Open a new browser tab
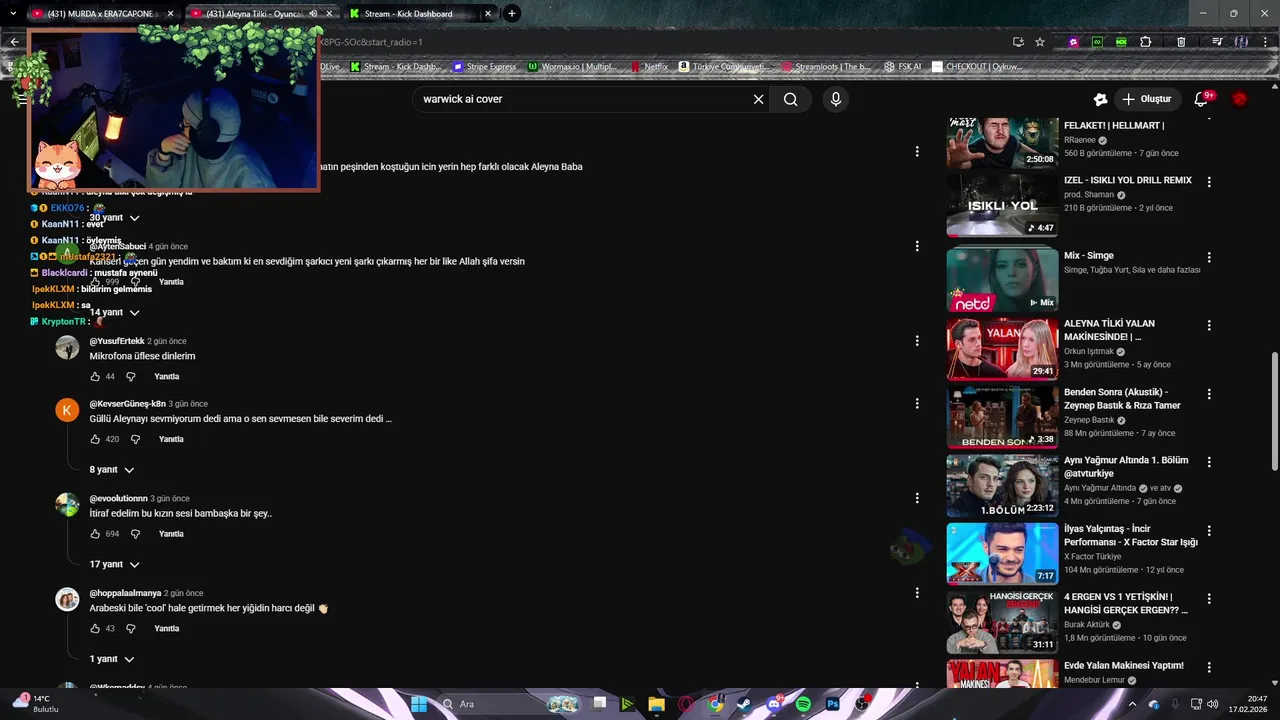The image size is (1280, 720). click(512, 14)
